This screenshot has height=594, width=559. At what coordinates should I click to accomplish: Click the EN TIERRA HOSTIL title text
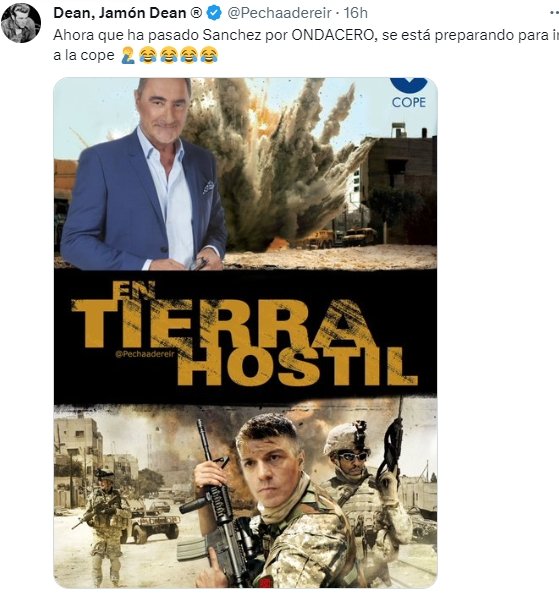point(244,333)
